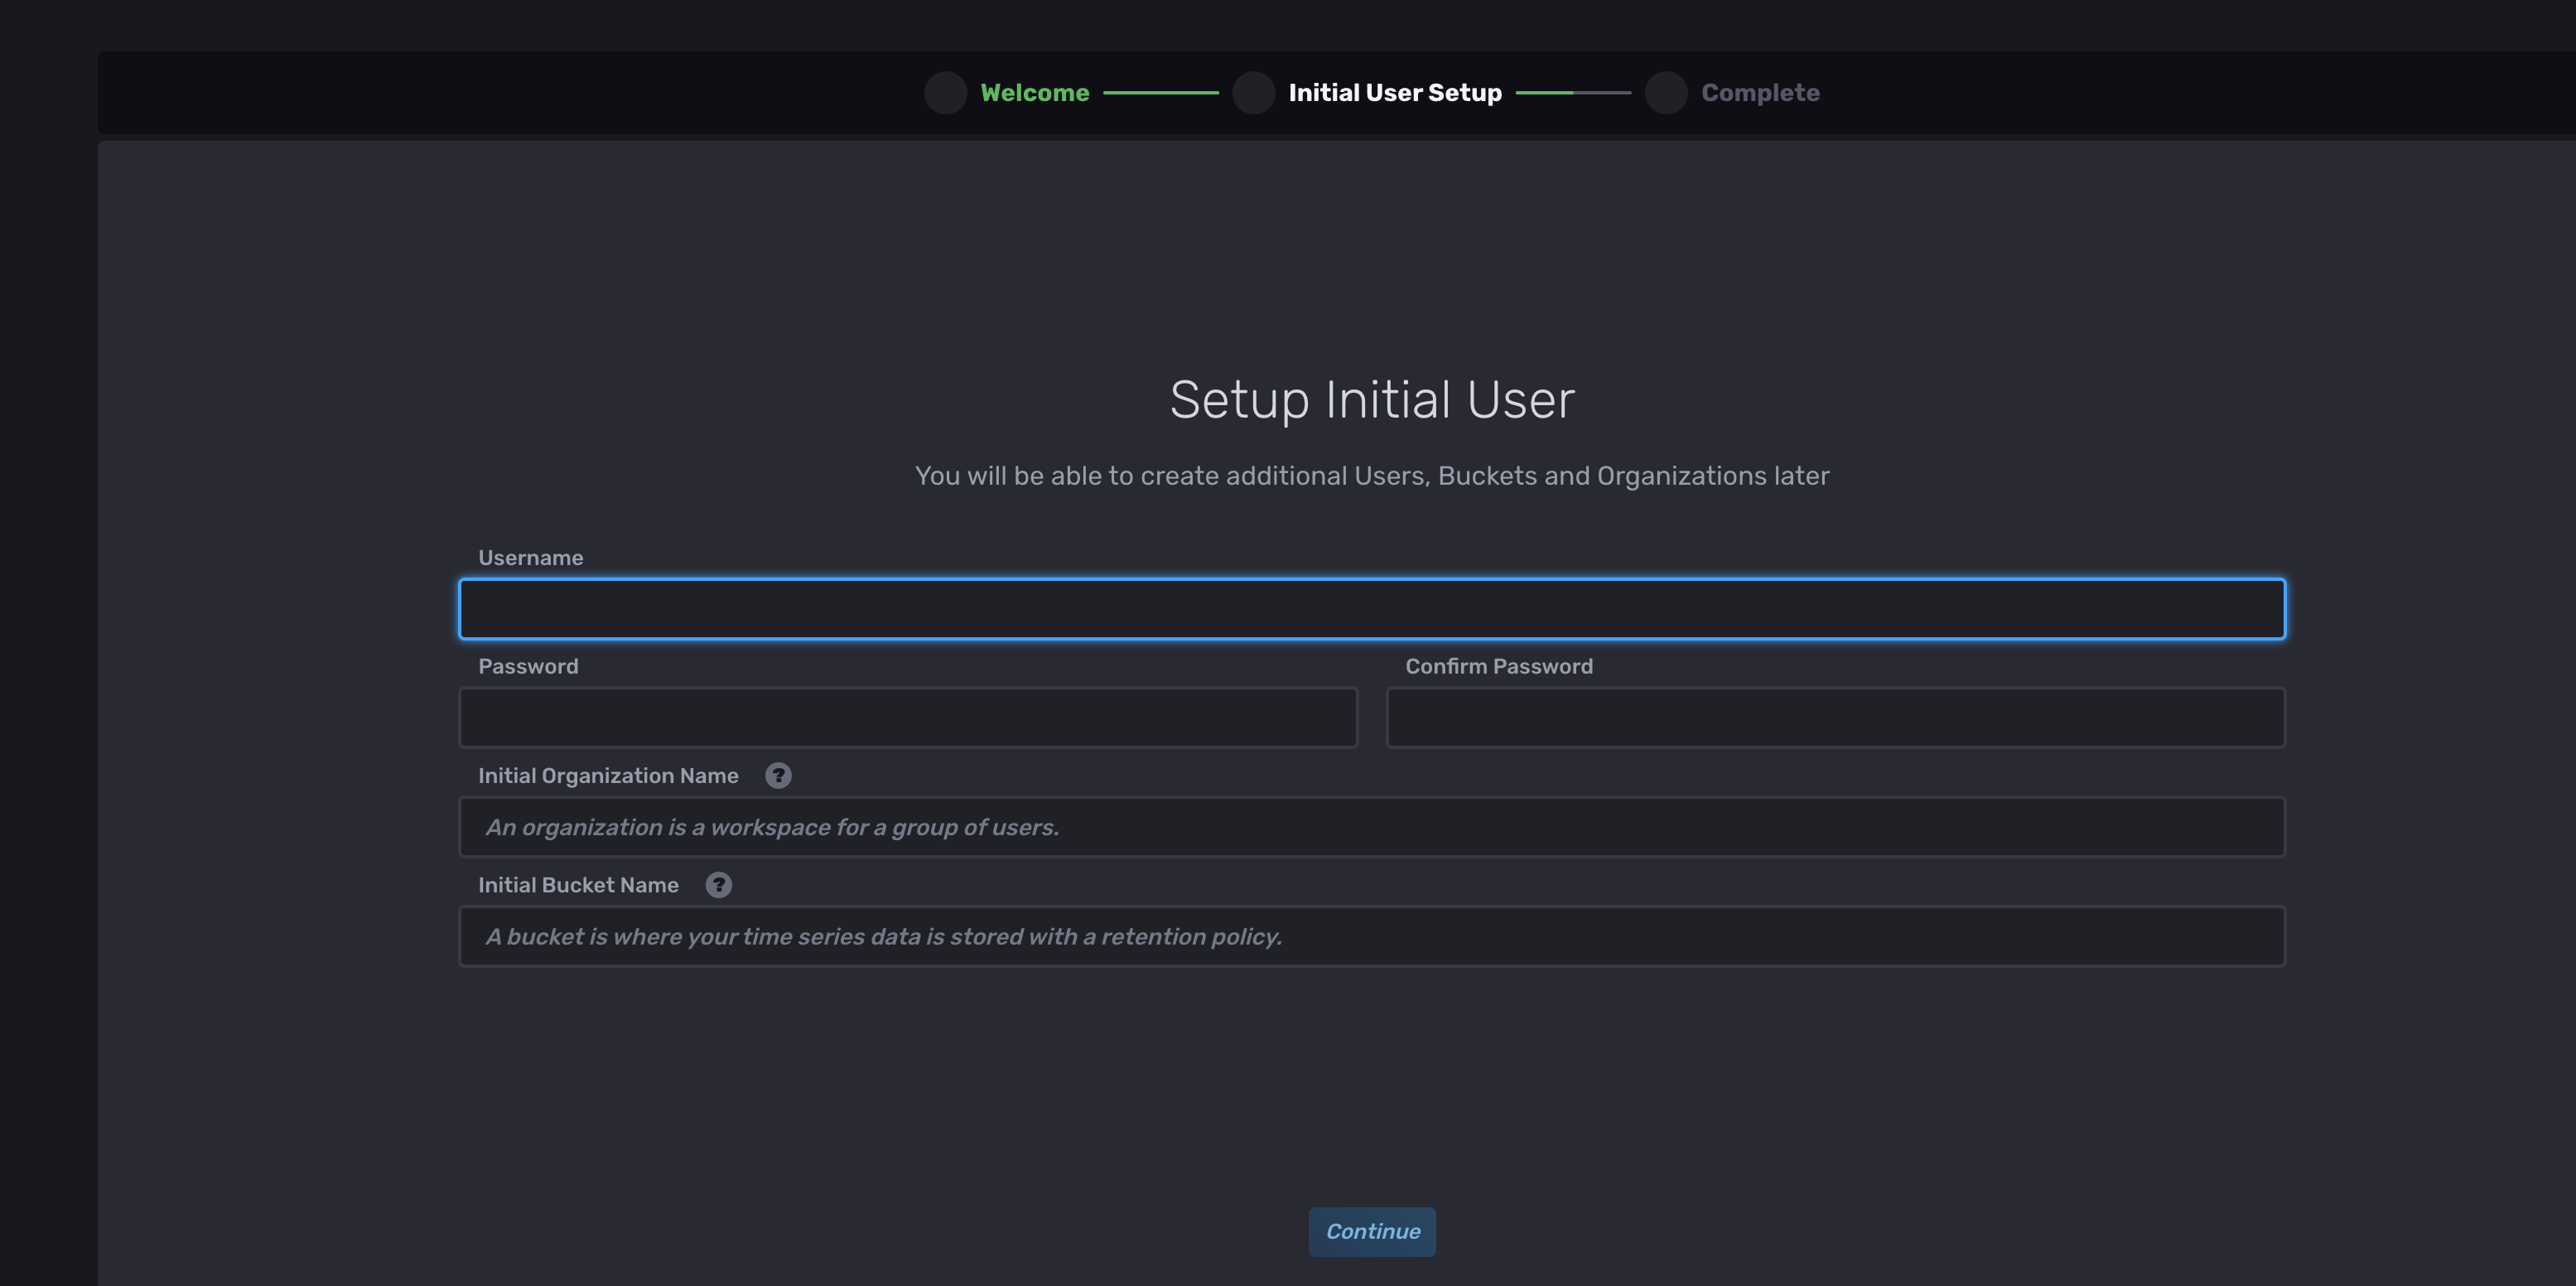Click the Username field label
The height and width of the screenshot is (1286, 2576).
coord(530,557)
